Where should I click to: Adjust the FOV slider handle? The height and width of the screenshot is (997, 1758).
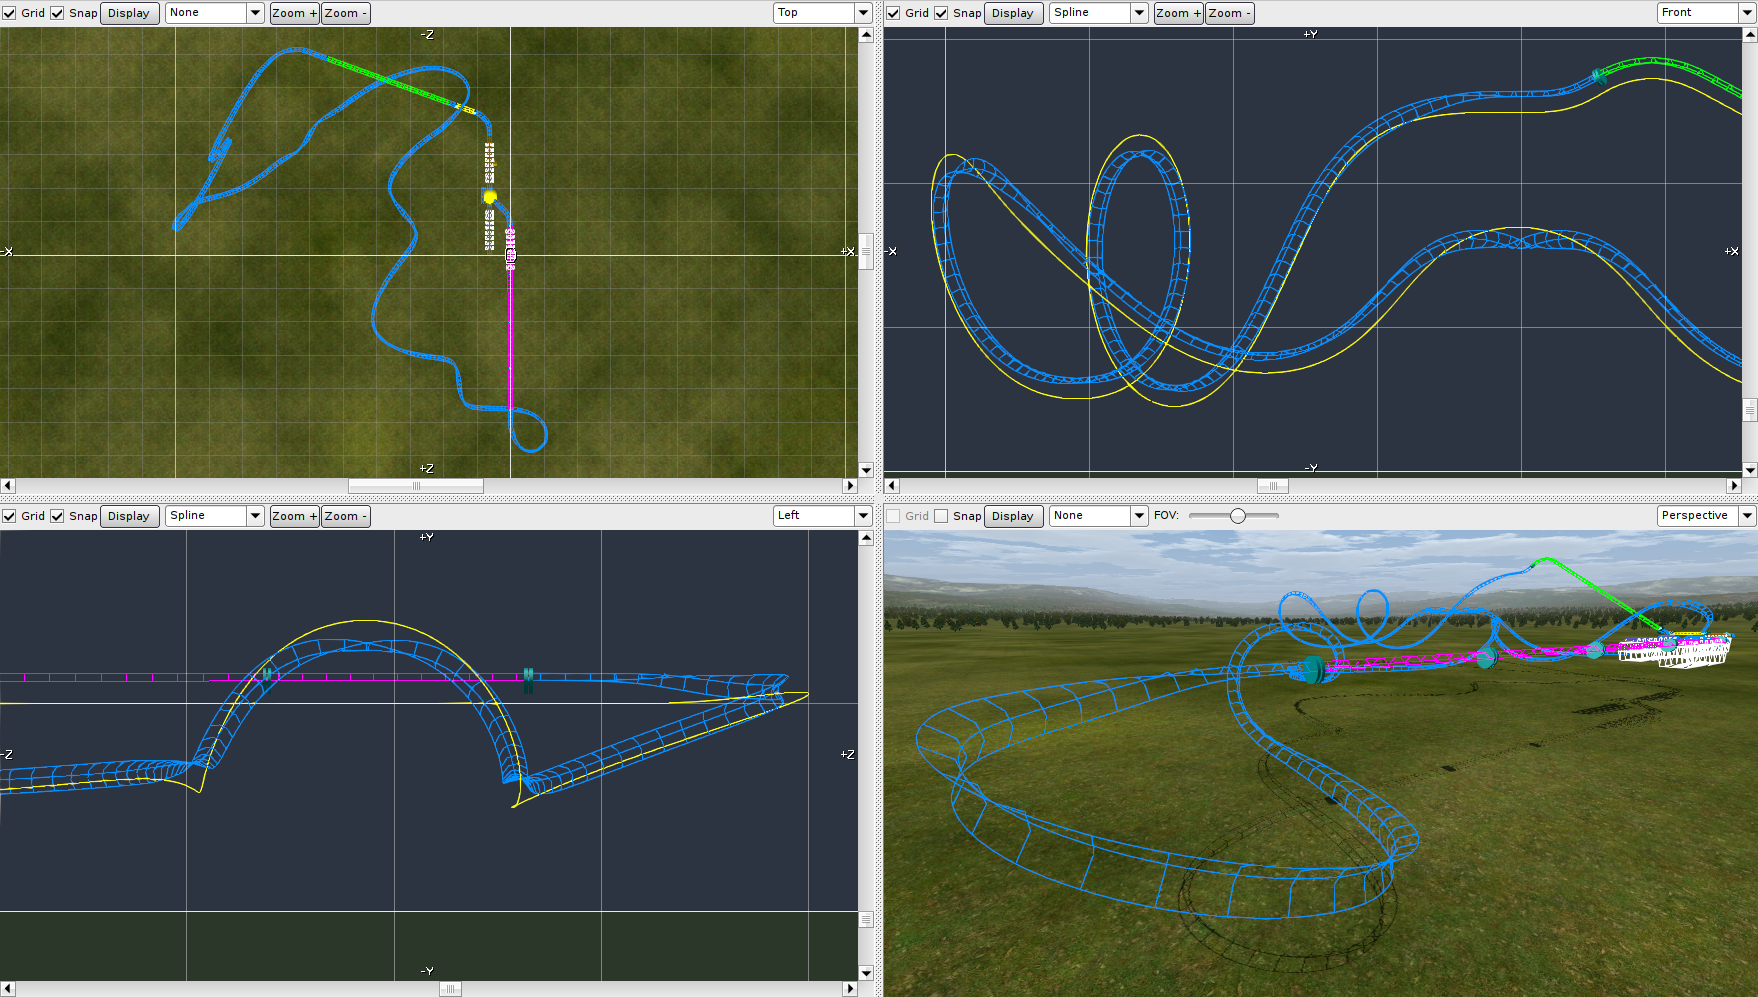[x=1238, y=516]
